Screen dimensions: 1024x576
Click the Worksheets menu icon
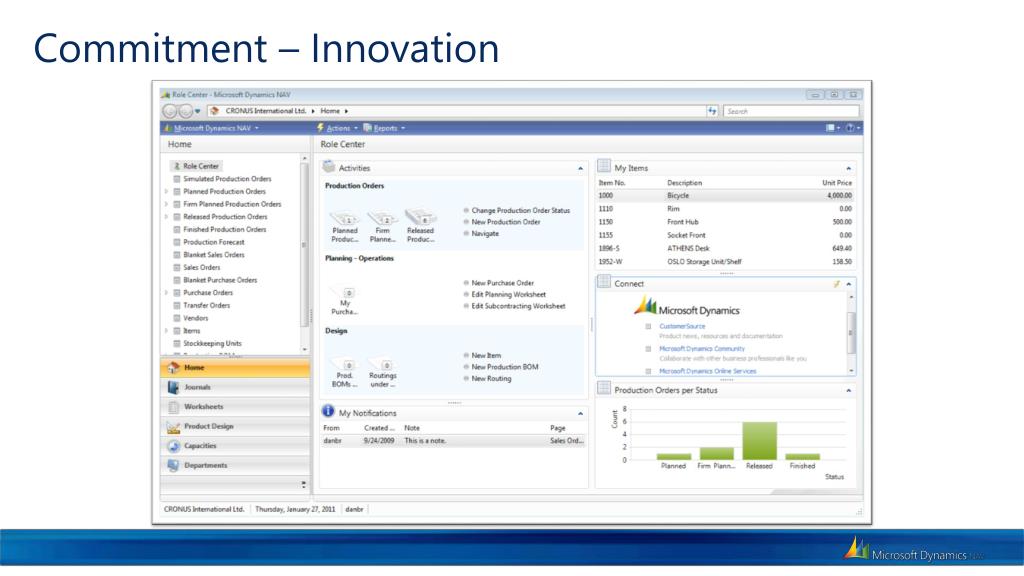tap(173, 407)
